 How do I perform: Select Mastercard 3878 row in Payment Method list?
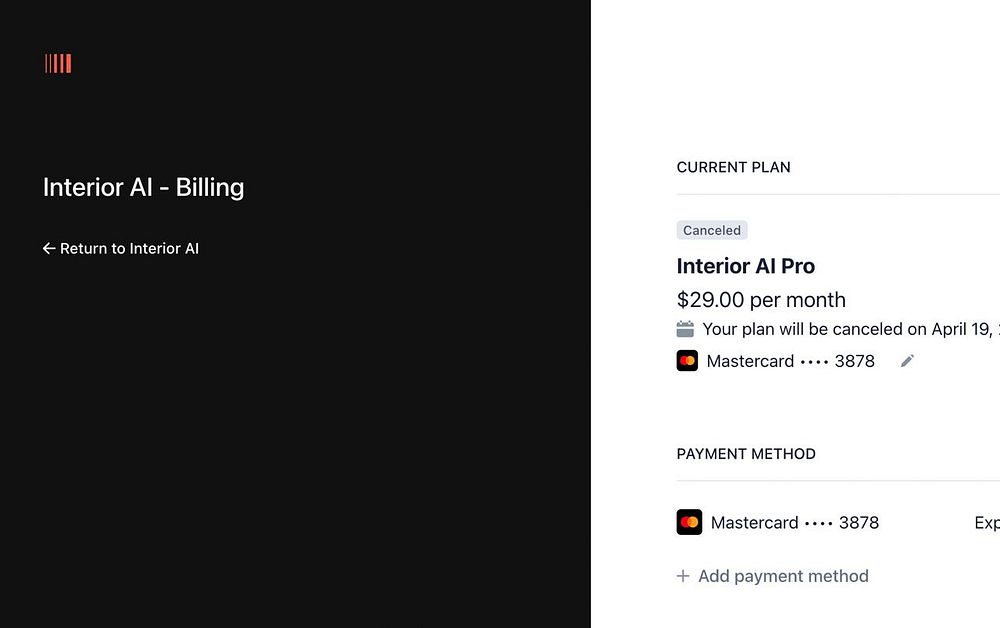[795, 522]
